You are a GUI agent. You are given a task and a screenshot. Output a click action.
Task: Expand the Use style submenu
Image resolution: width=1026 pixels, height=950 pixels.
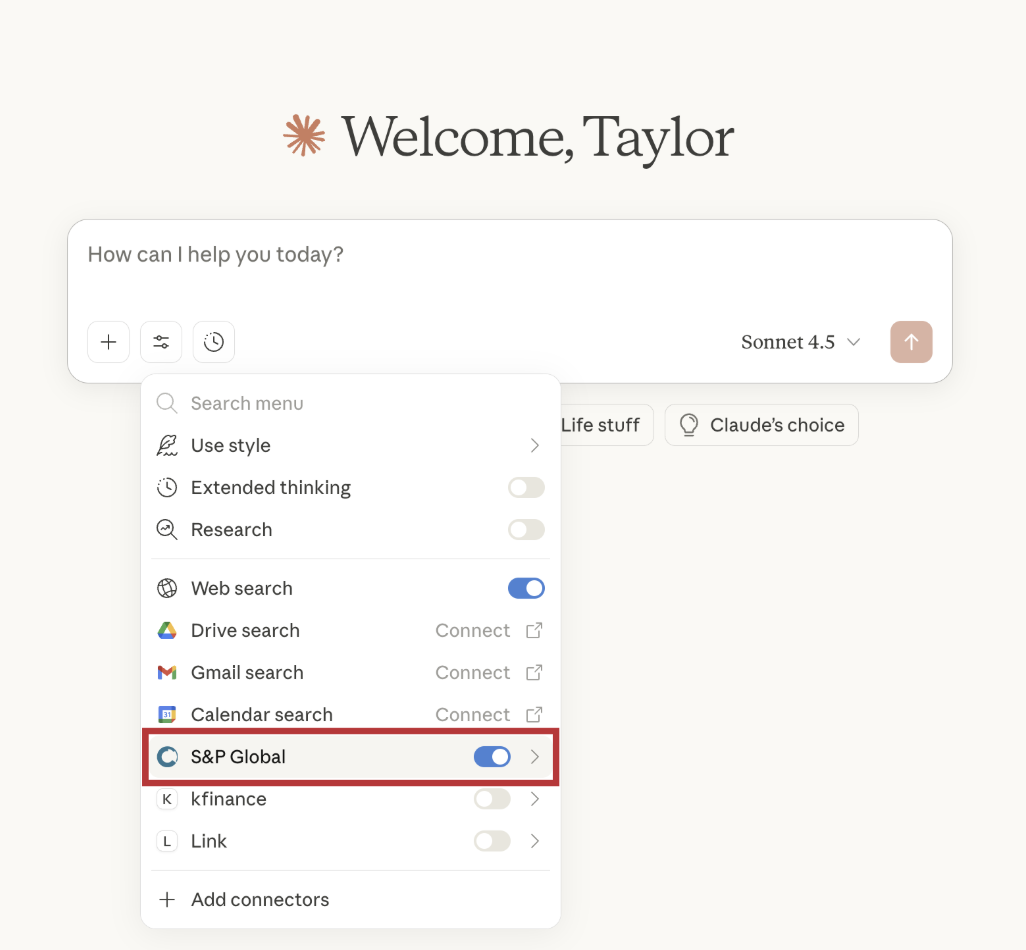pyautogui.click(x=535, y=446)
